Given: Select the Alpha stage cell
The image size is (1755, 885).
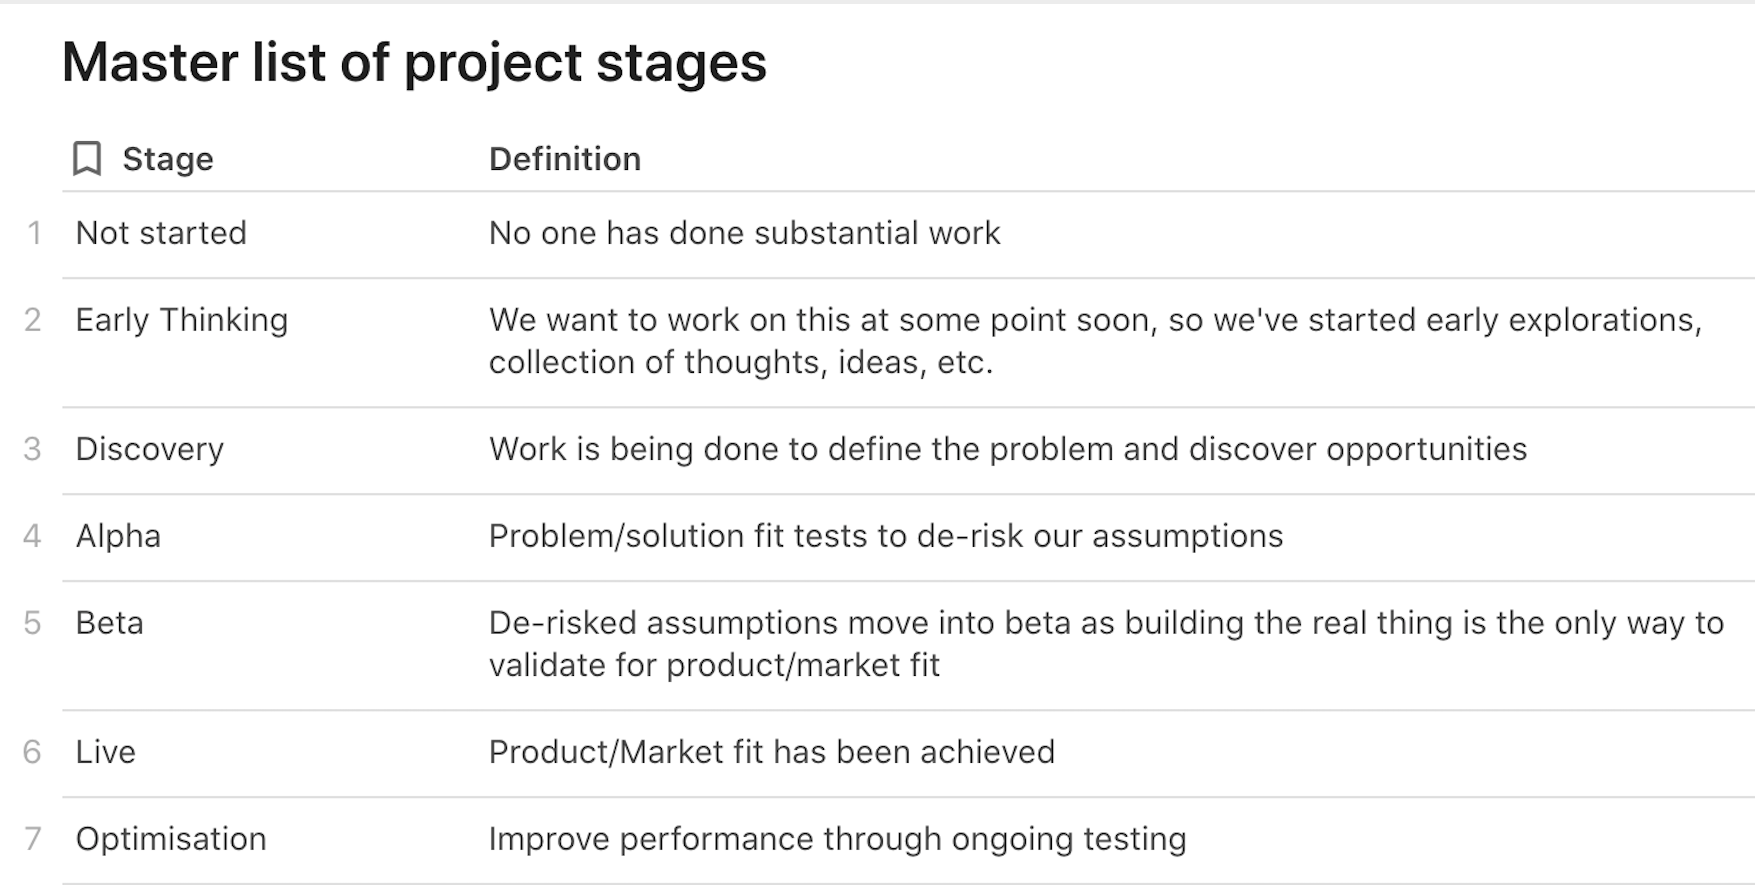Looking at the screenshot, I should coord(118,536).
